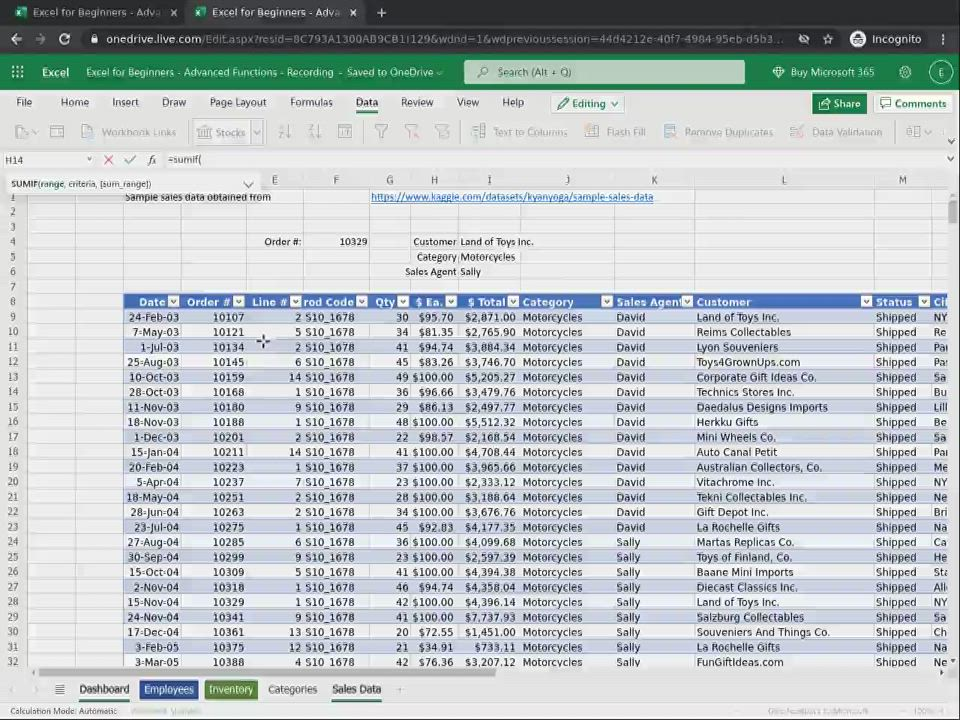Expand the Stocks data types dropdown arrow
Image resolution: width=960 pixels, height=720 pixels.
[258, 132]
